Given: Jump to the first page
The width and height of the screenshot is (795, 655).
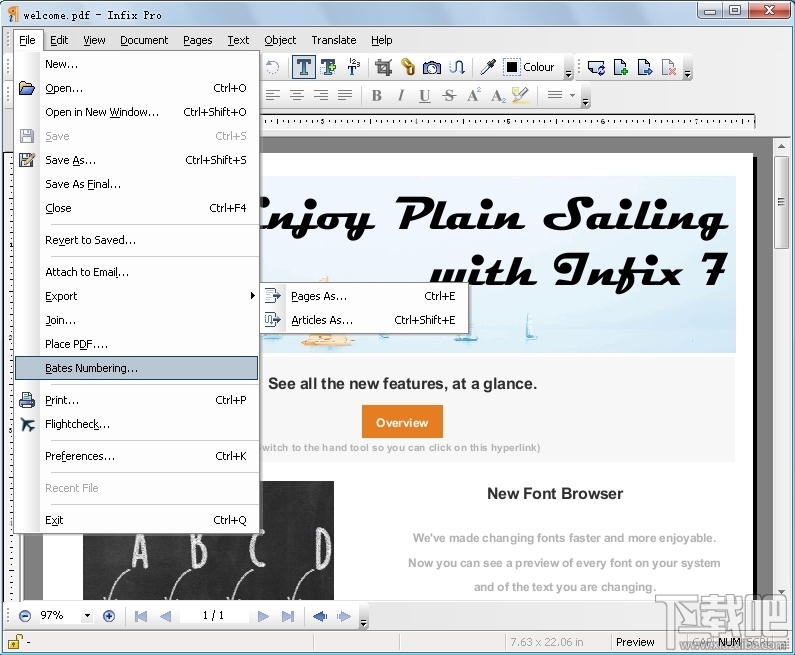Looking at the screenshot, I should [140, 616].
